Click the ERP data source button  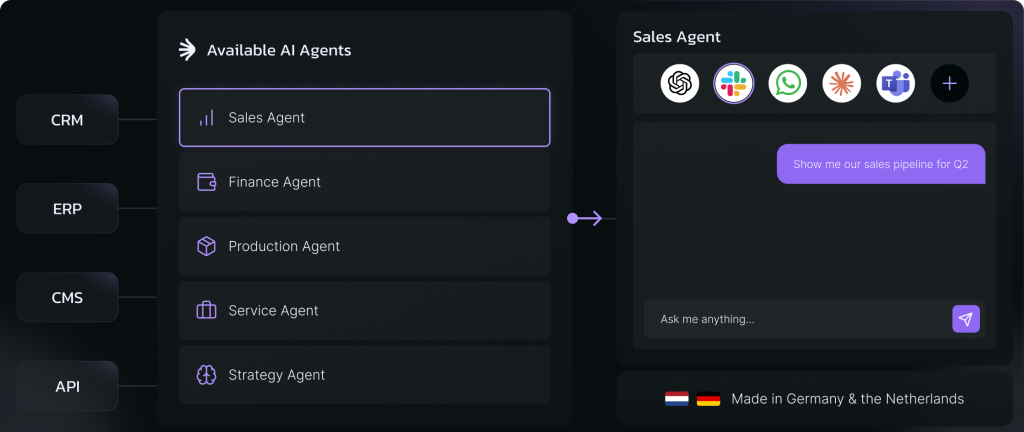pyautogui.click(x=67, y=209)
